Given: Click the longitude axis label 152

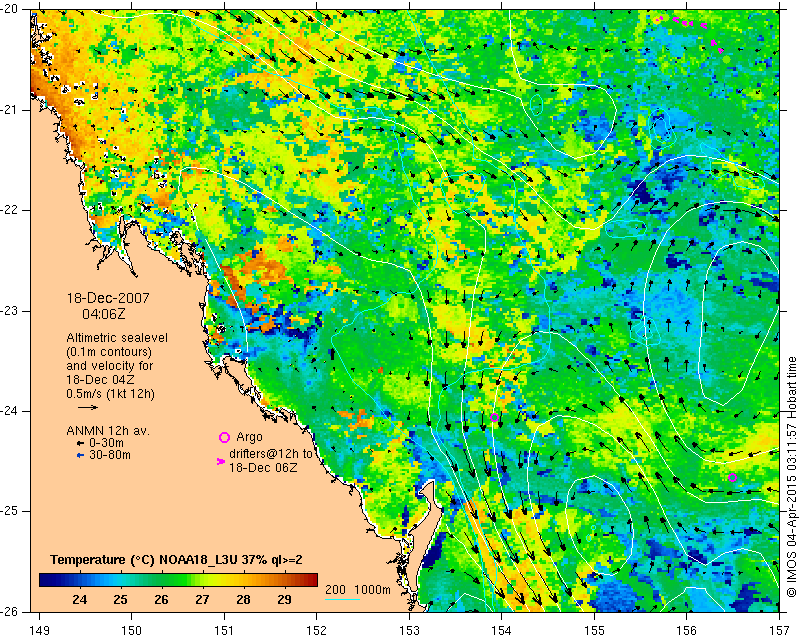Looking at the screenshot, I should click(317, 631).
